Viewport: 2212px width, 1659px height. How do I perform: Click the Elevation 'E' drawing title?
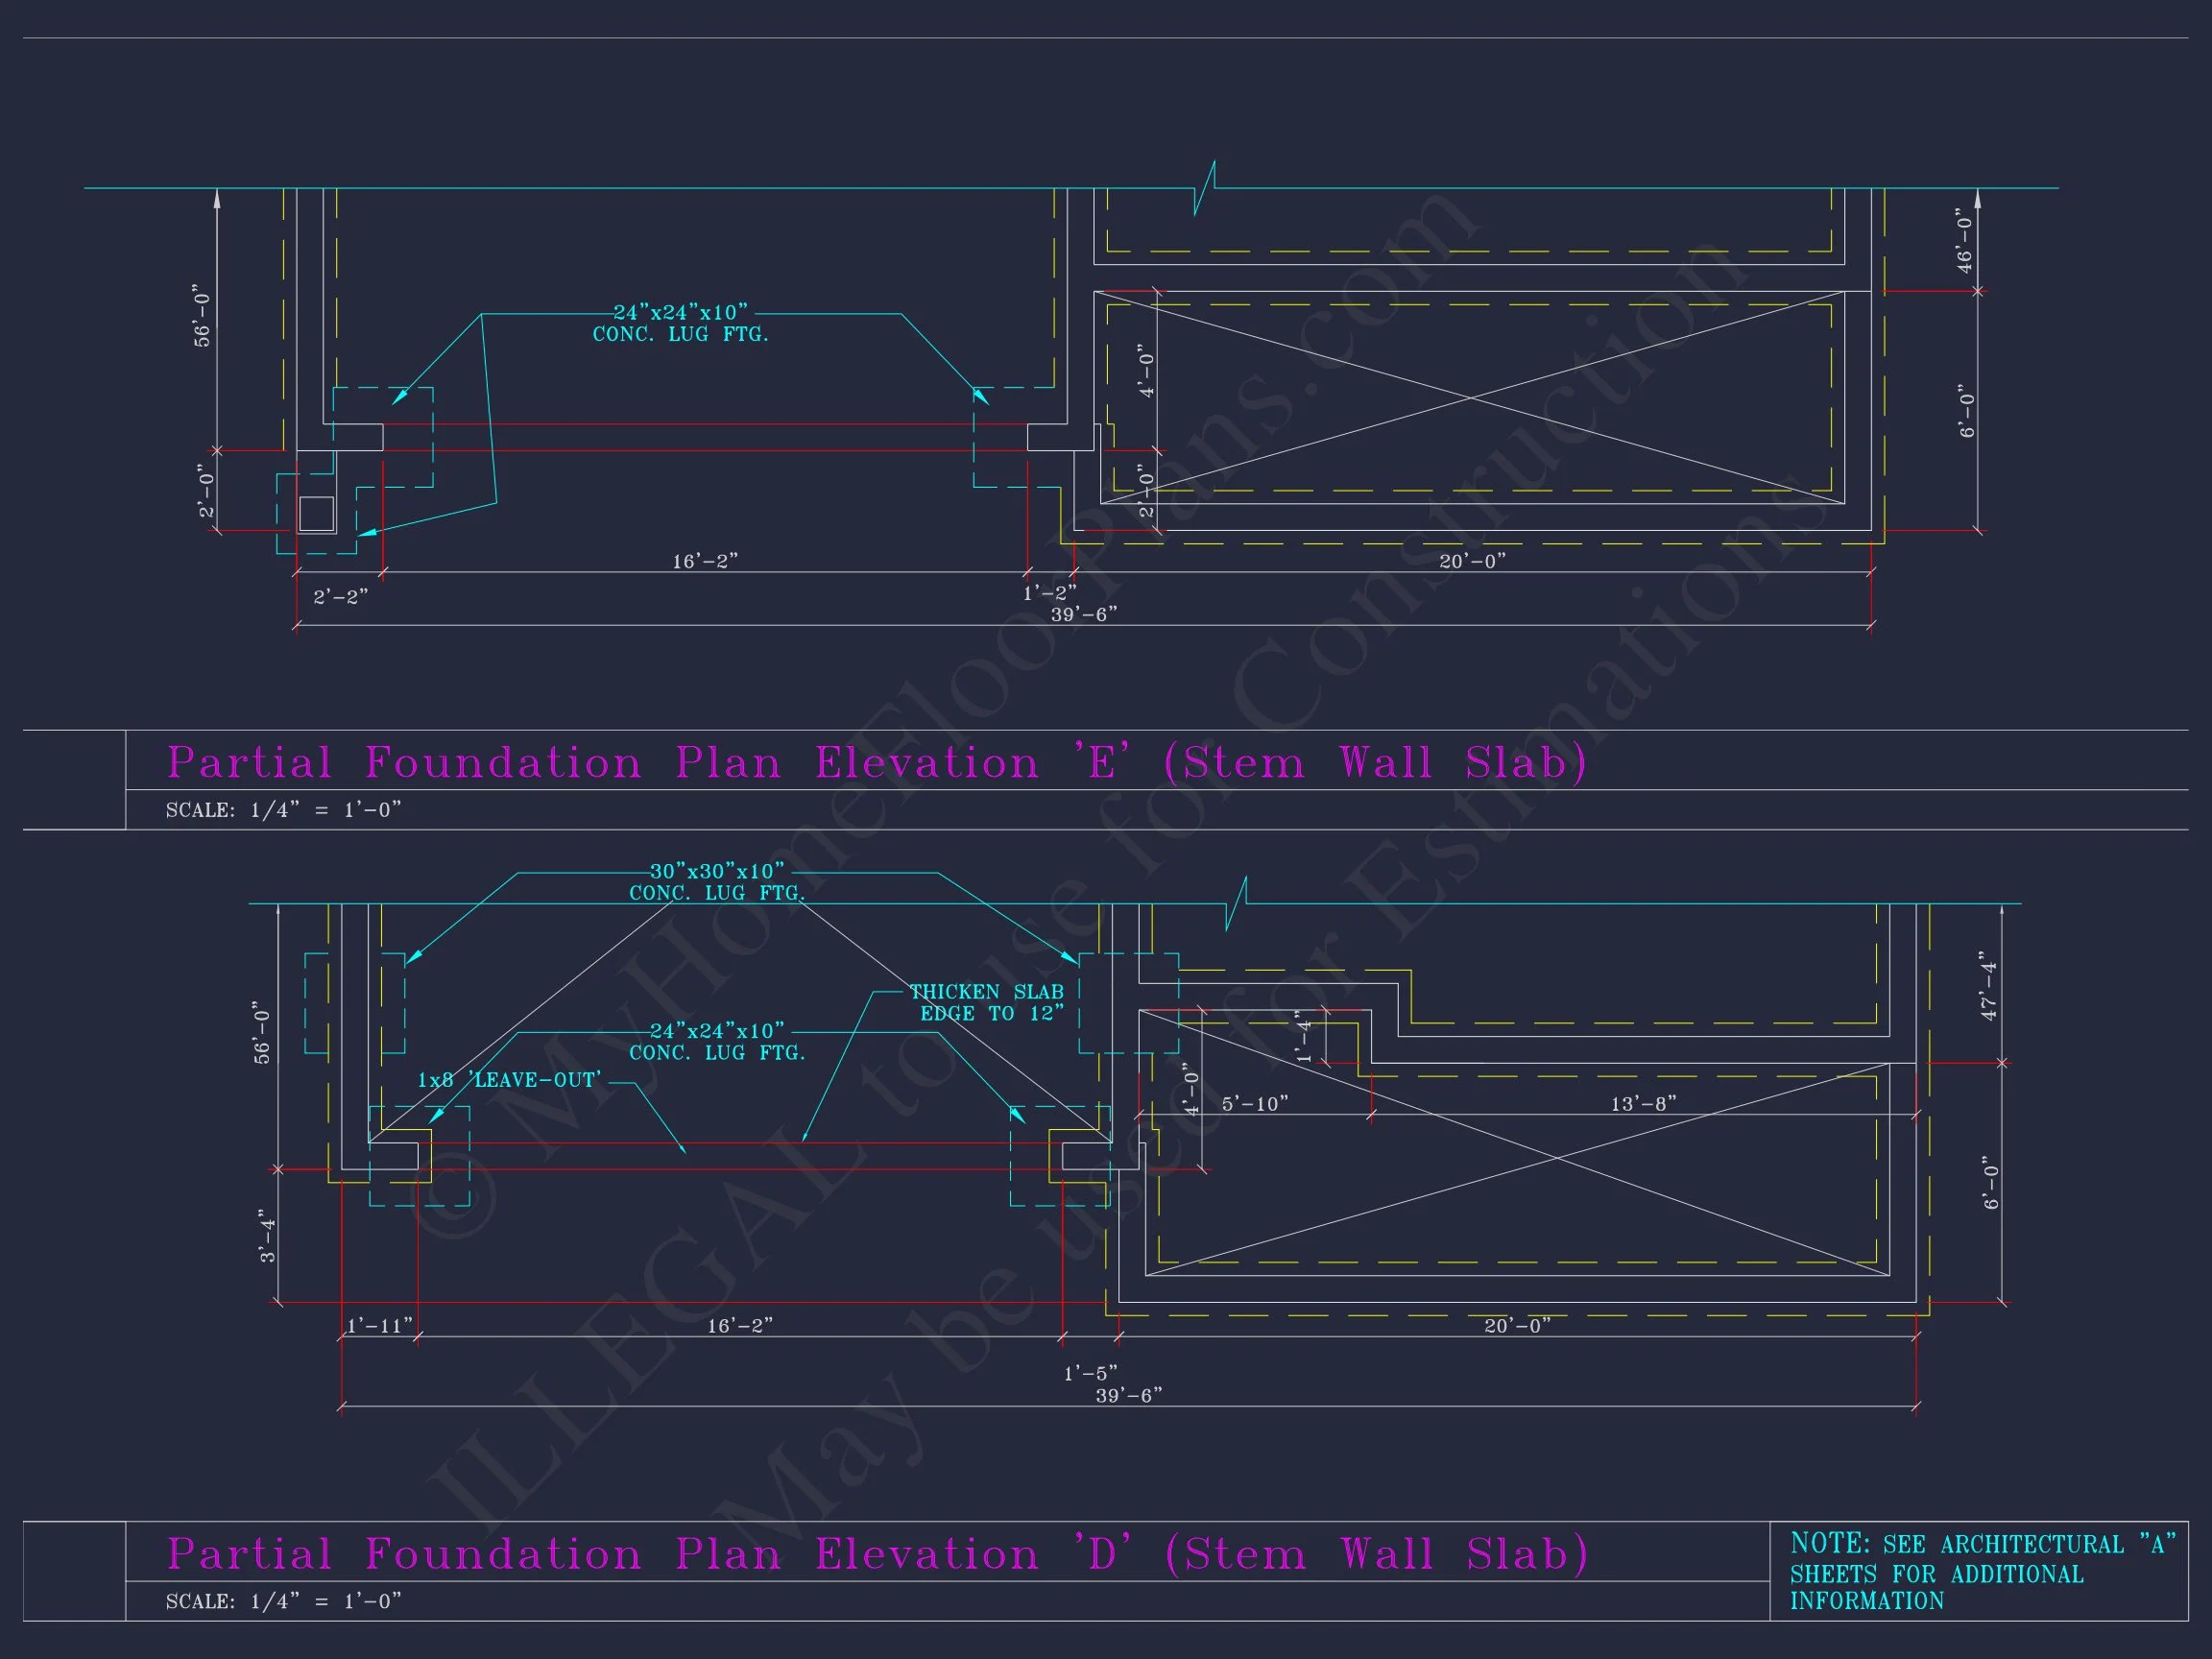(876, 763)
